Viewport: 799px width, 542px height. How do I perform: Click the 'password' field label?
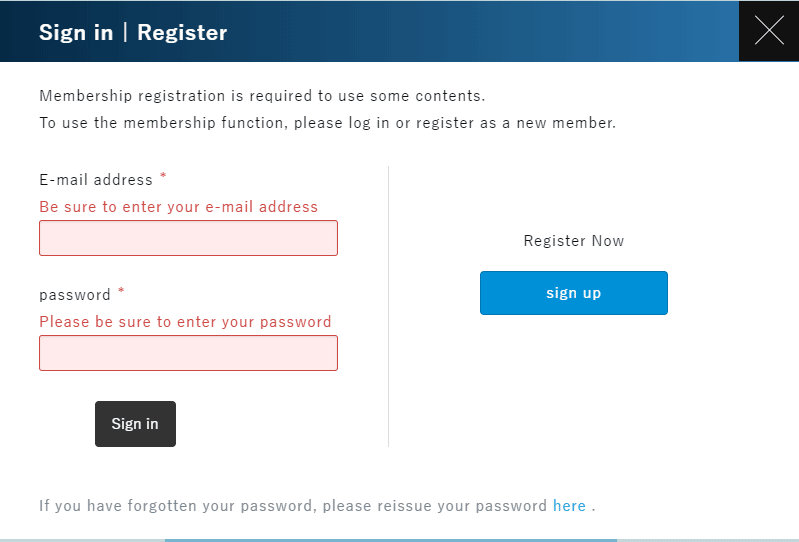(x=75, y=295)
